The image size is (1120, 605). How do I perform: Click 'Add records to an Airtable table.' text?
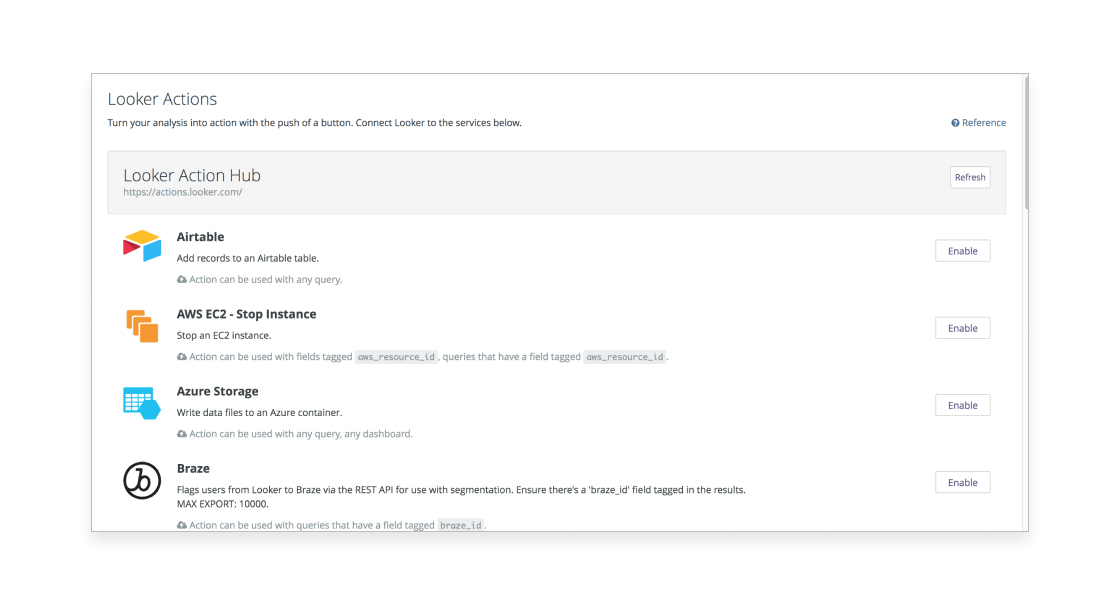[248, 258]
